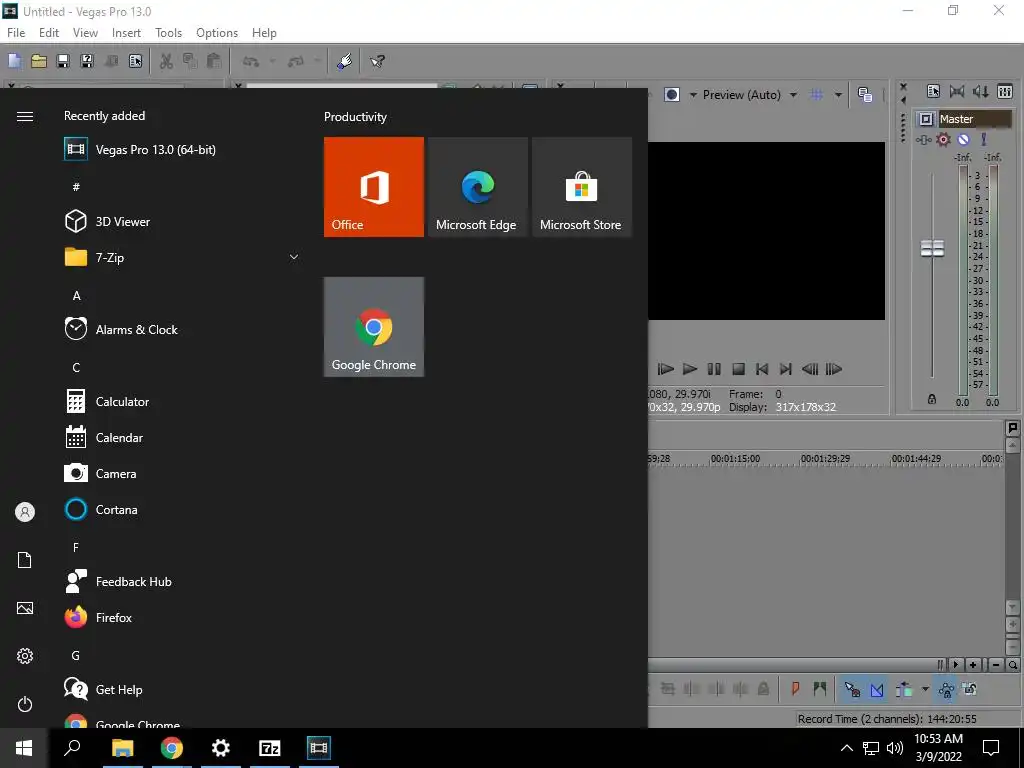Click the Save As icon with question mark
The width and height of the screenshot is (1024, 768).
click(87, 61)
